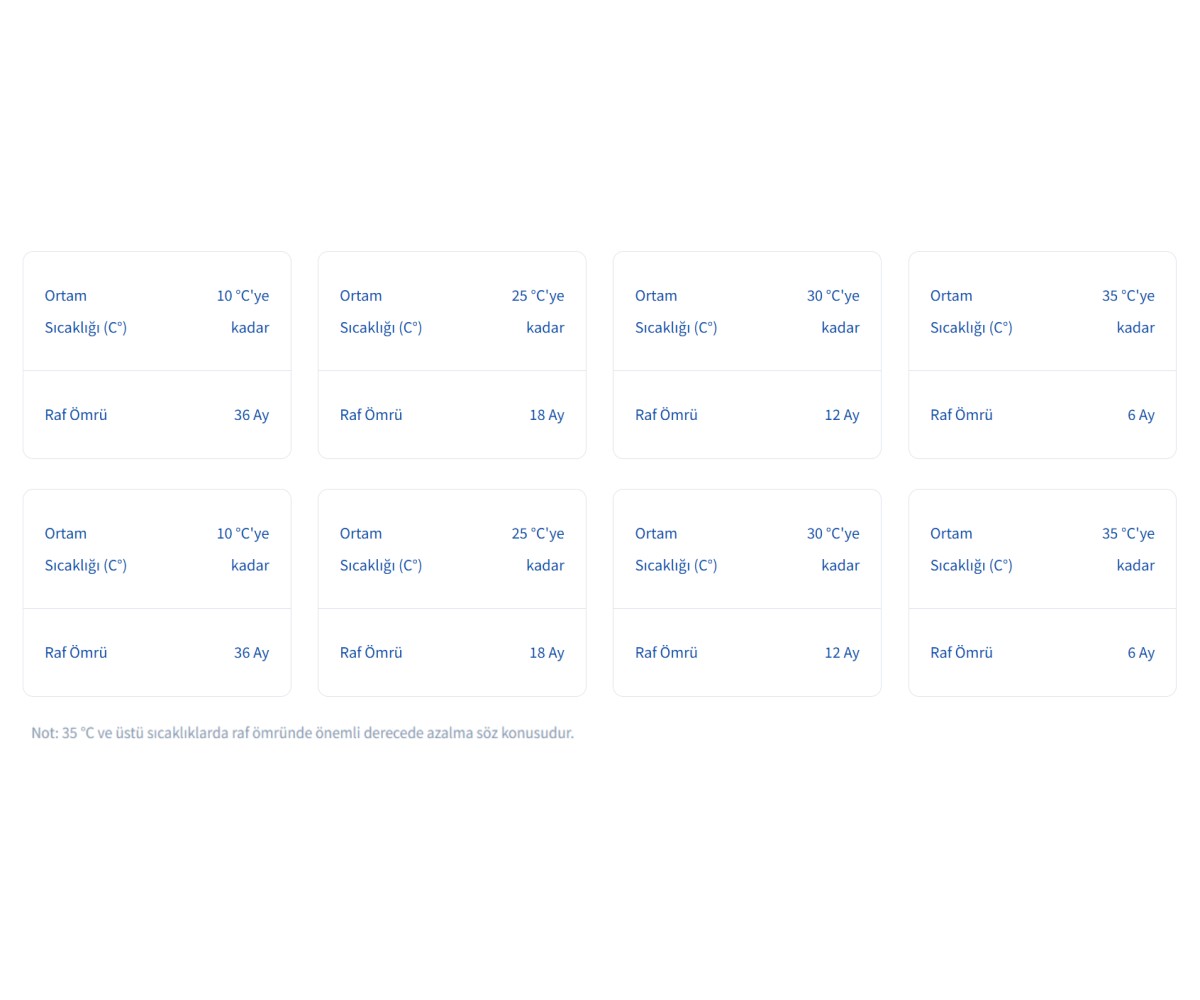Click "36 Ay" value in the second row
The width and height of the screenshot is (1200, 1000).
[251, 653]
